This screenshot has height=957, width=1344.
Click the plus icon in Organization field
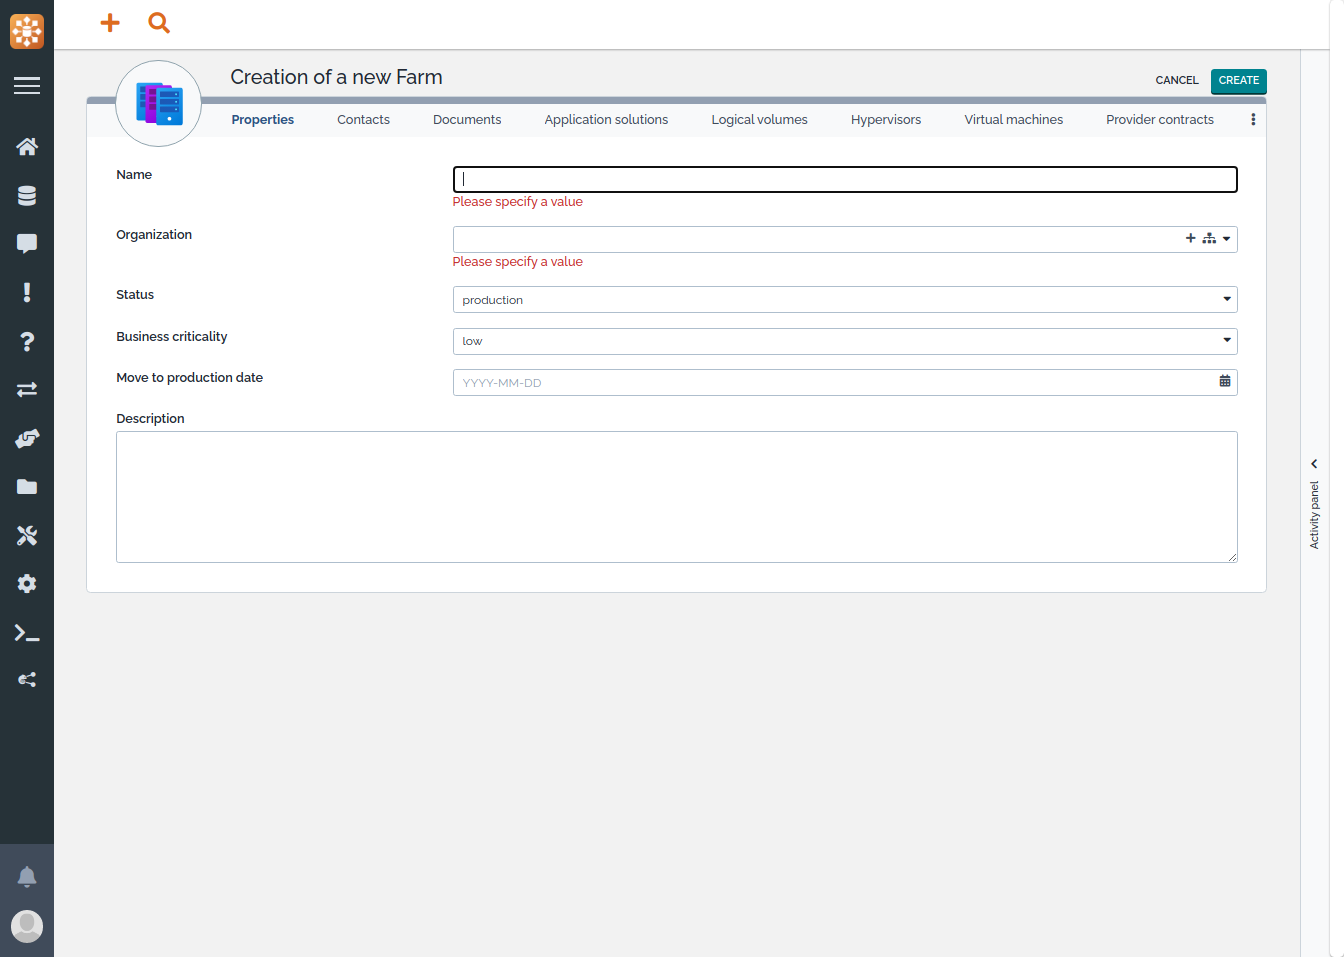point(1190,239)
